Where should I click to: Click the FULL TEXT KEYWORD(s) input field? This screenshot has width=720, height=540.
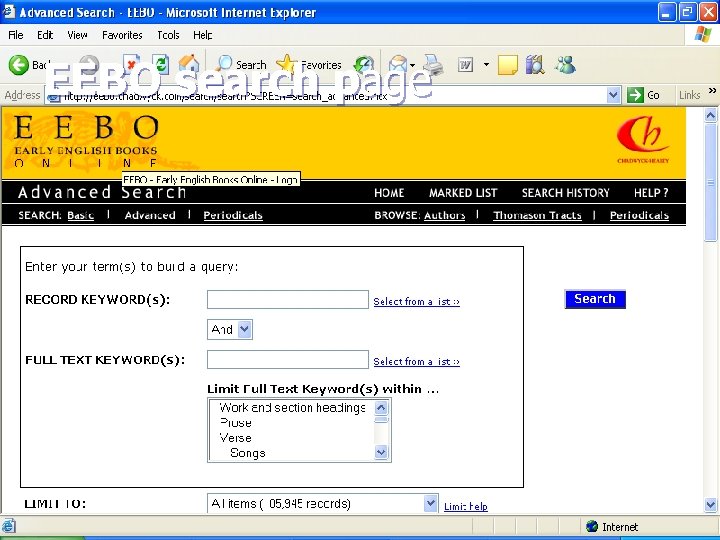pos(288,360)
